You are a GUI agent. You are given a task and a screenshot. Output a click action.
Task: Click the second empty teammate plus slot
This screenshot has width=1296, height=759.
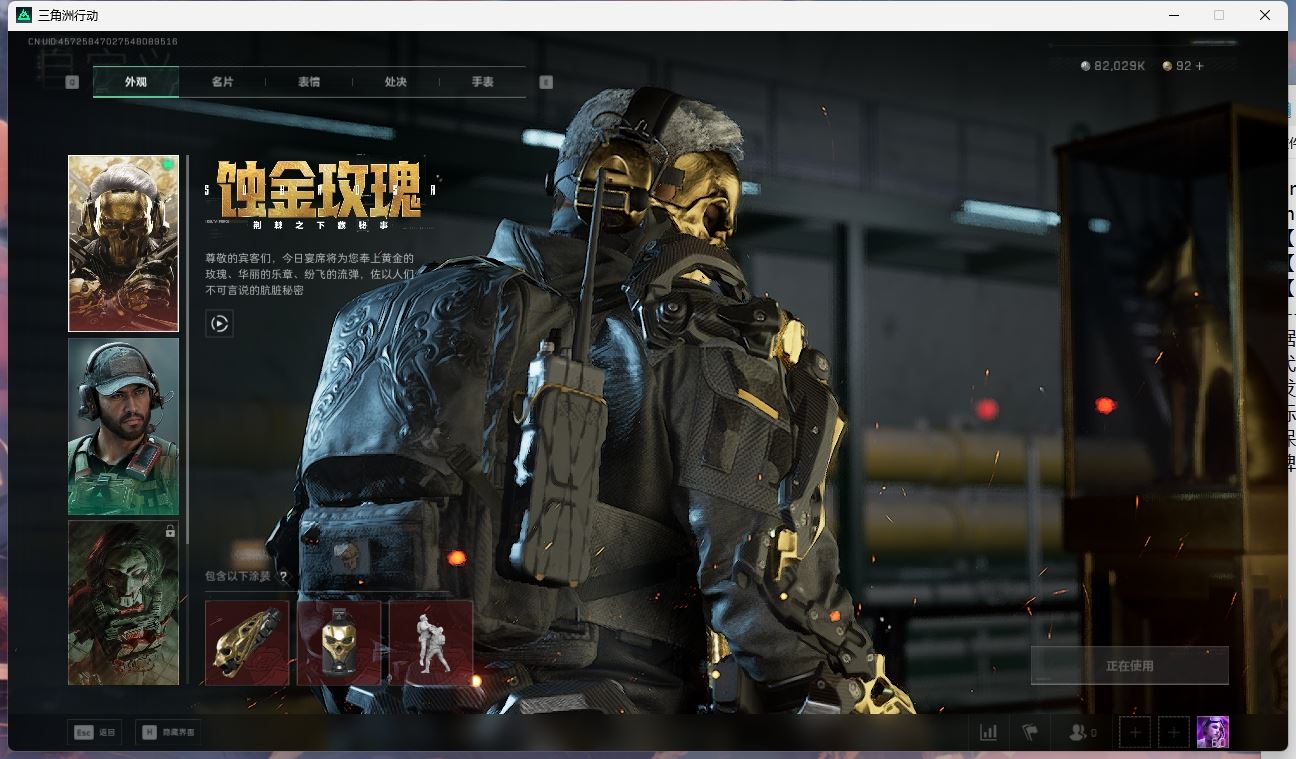1173,732
